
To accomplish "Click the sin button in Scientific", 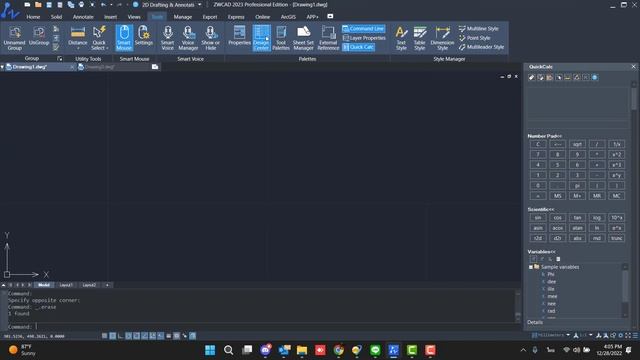I will pyautogui.click(x=538, y=218).
